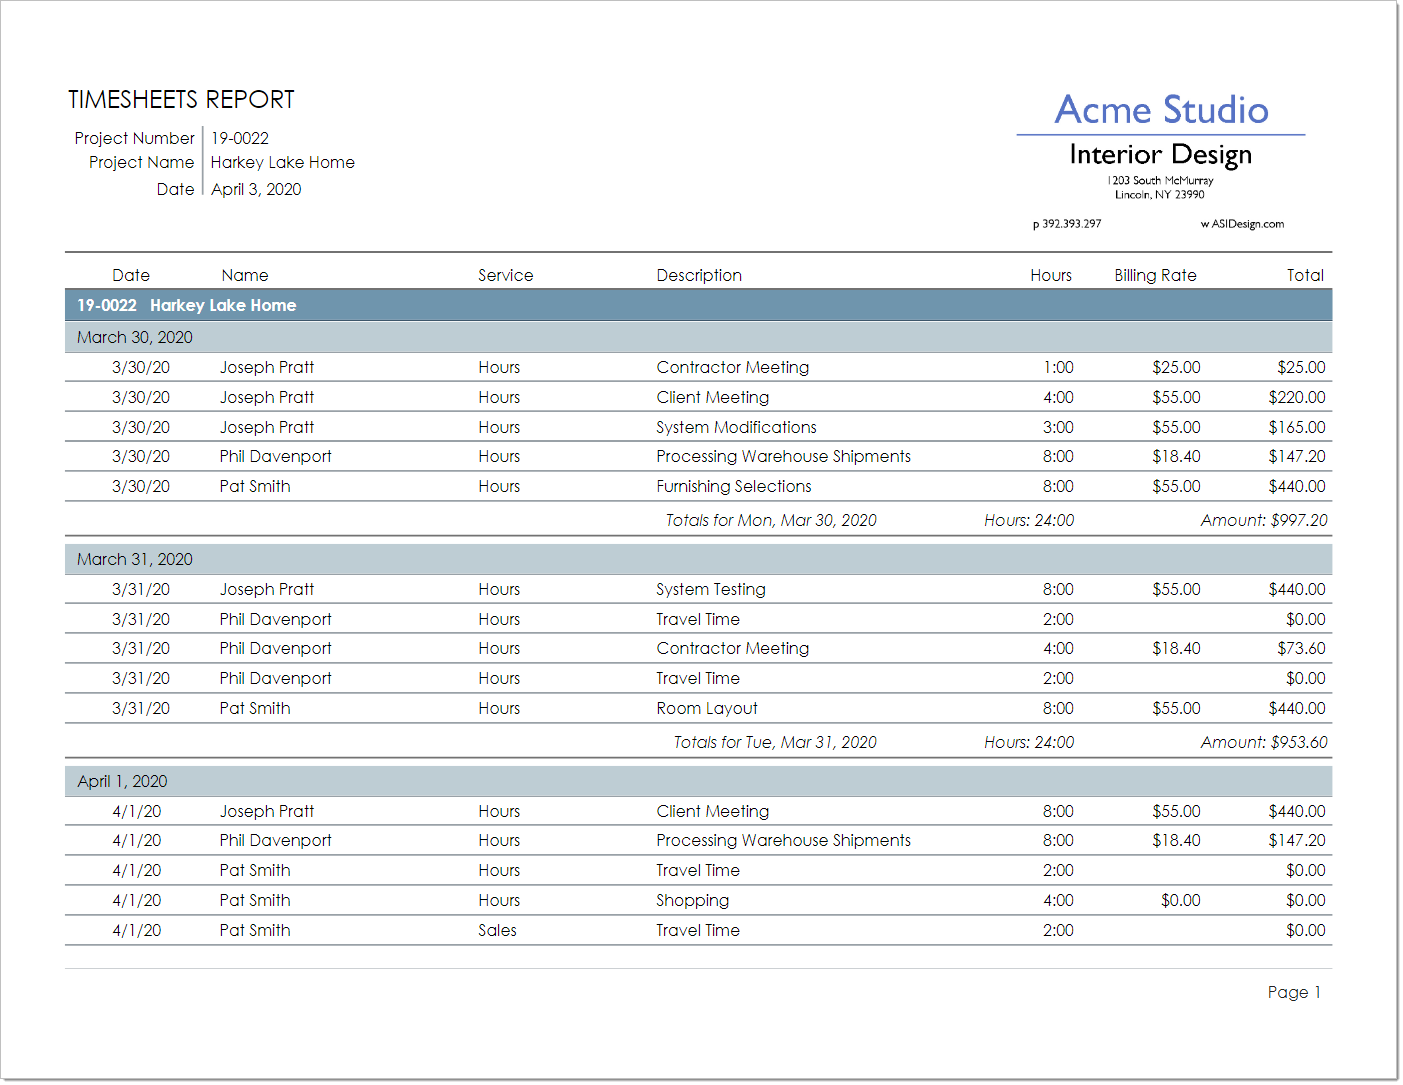
Task: Select Room Layout description
Action: pyautogui.click(x=707, y=708)
